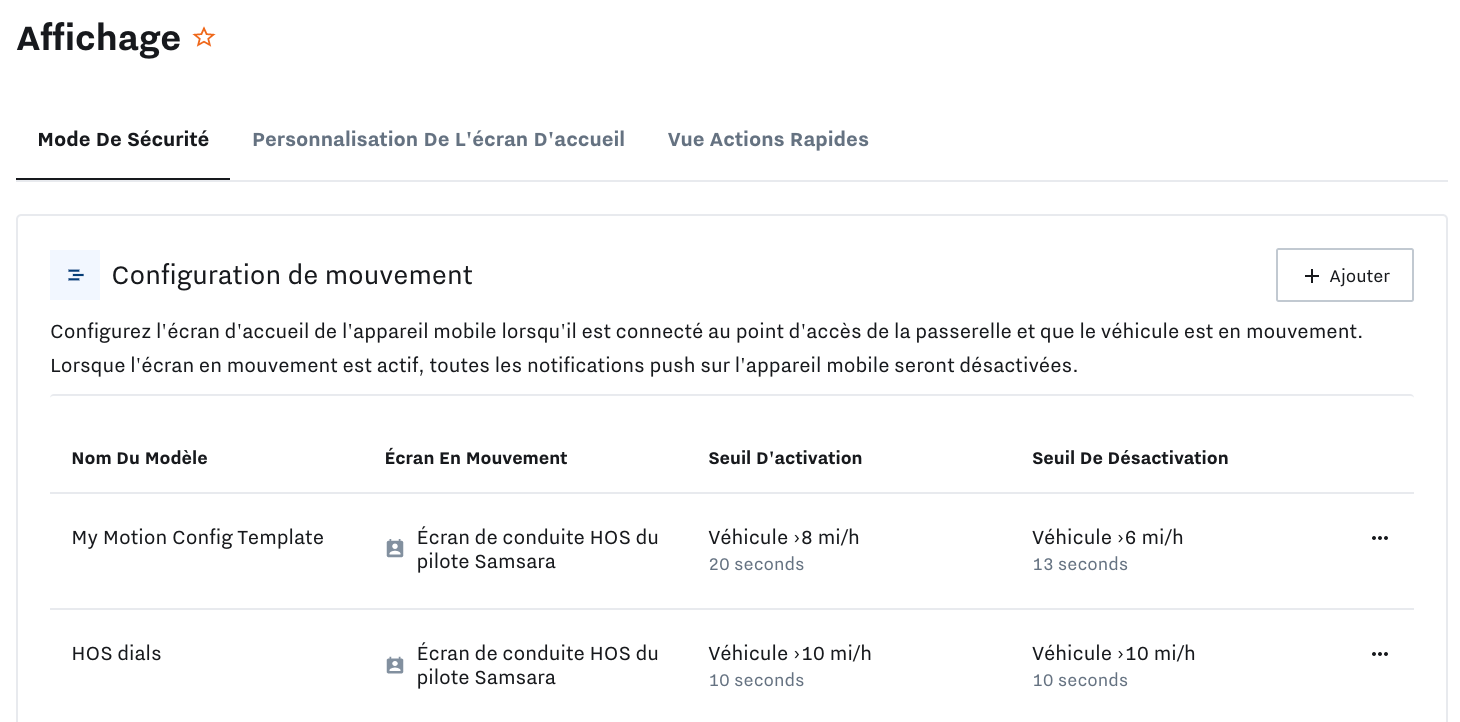Open the Personnalisation De L'écran D'accueil tab

coord(438,139)
